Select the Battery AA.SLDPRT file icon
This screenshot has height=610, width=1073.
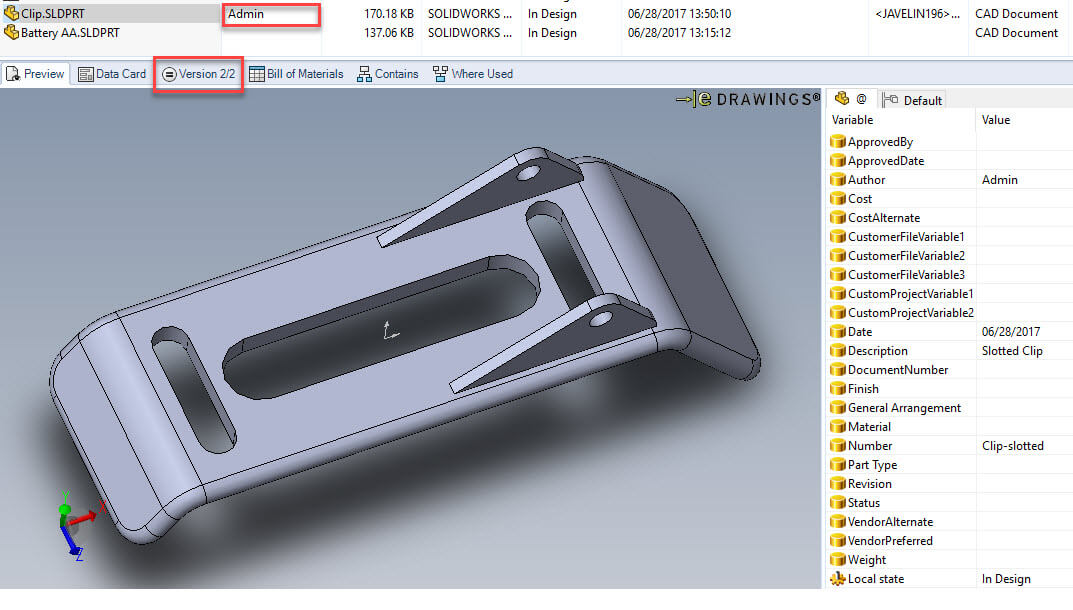[x=11, y=32]
